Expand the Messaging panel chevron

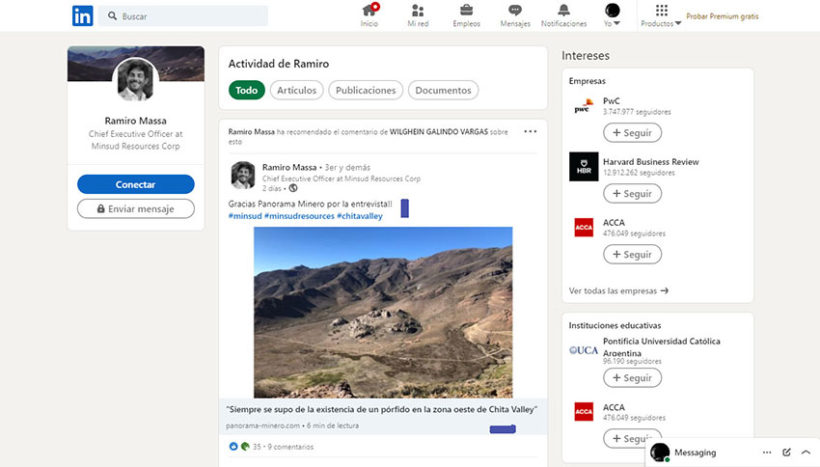tap(806, 452)
